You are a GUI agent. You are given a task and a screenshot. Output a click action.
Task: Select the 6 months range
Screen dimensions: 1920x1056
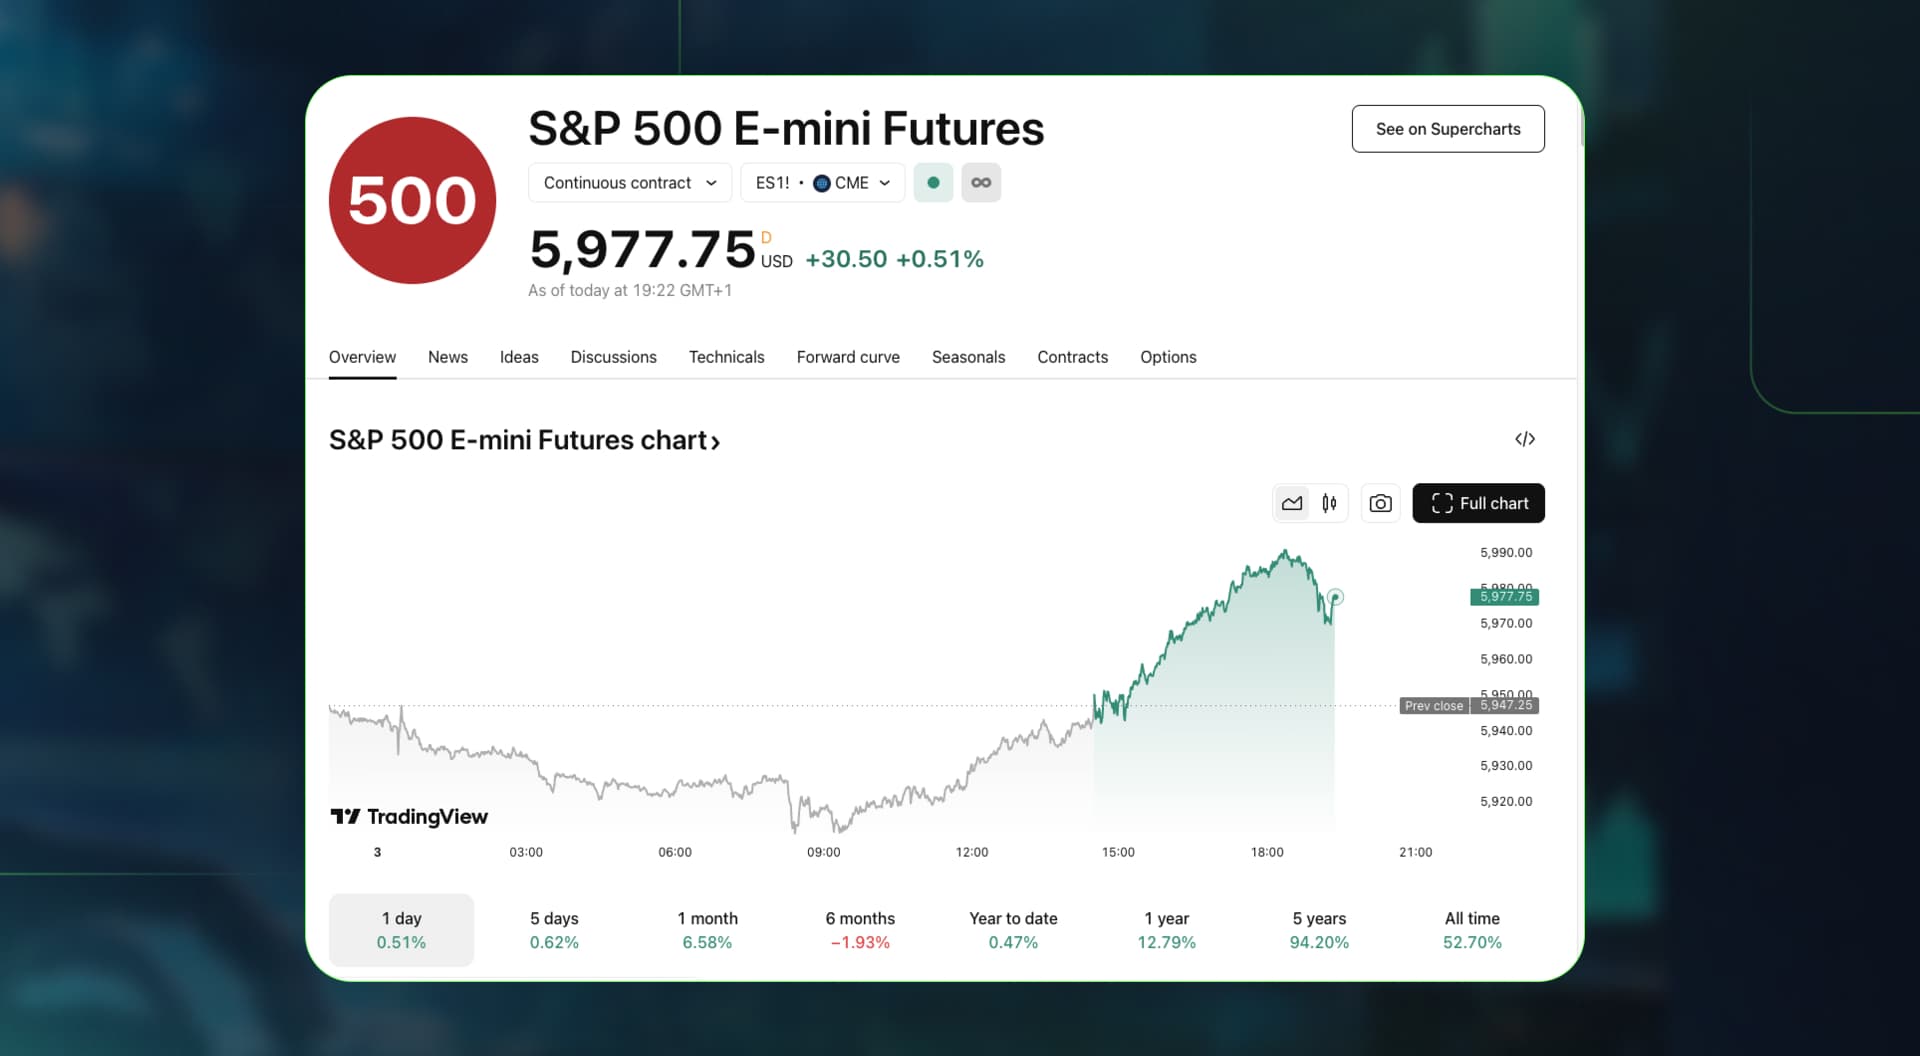(860, 930)
